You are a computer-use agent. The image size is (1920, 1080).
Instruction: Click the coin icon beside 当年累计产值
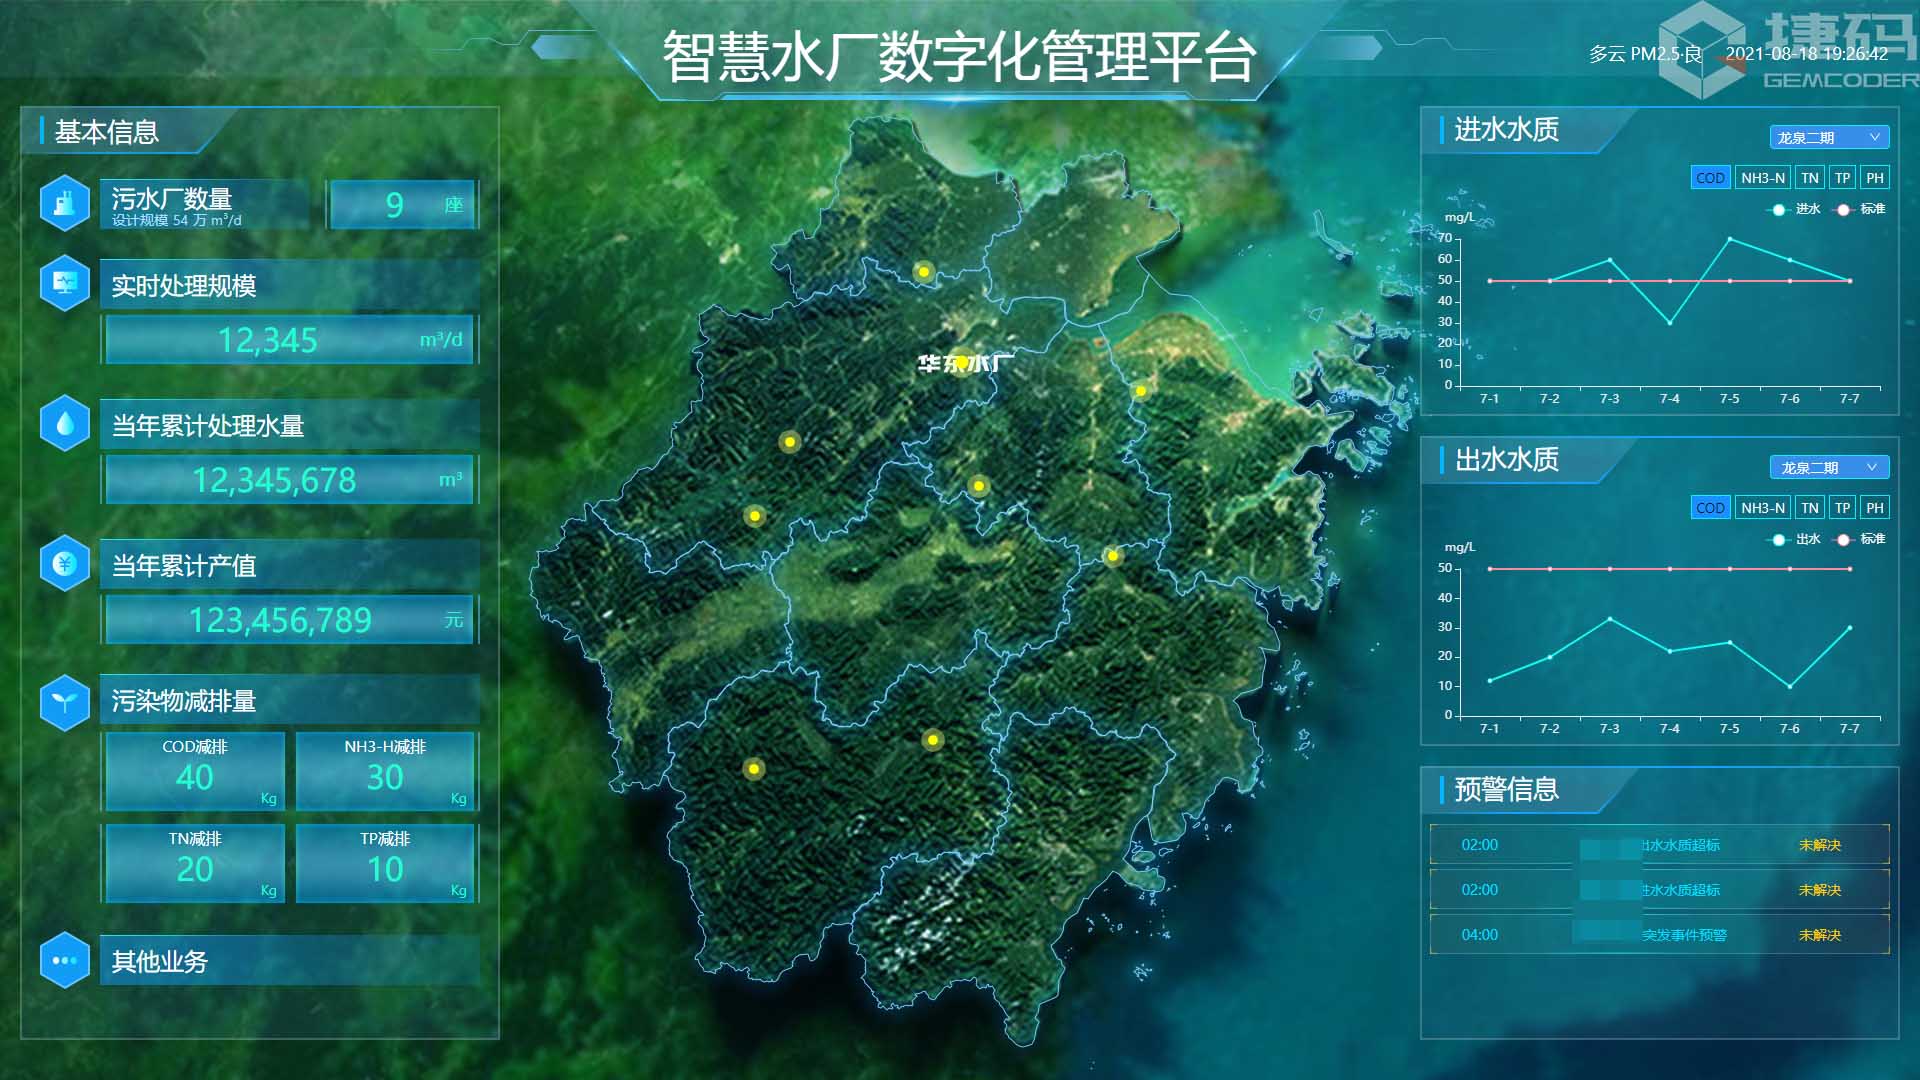(64, 563)
